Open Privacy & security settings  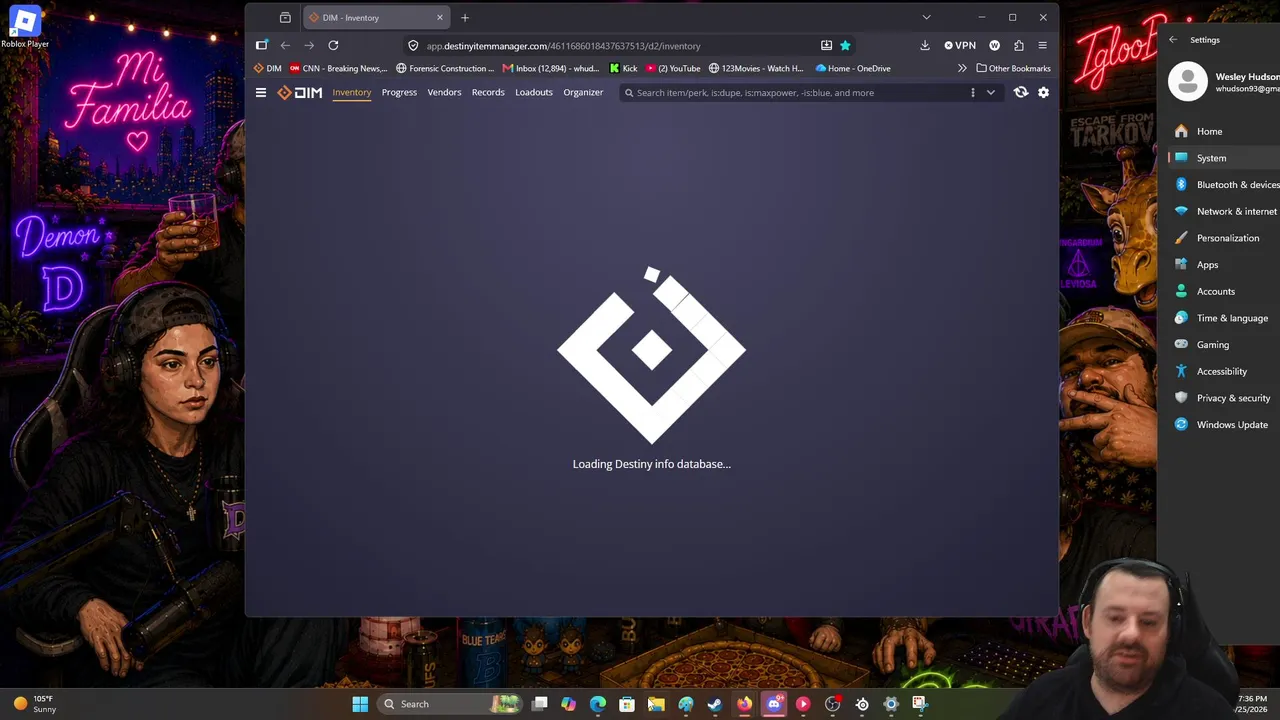pyautogui.click(x=1224, y=398)
